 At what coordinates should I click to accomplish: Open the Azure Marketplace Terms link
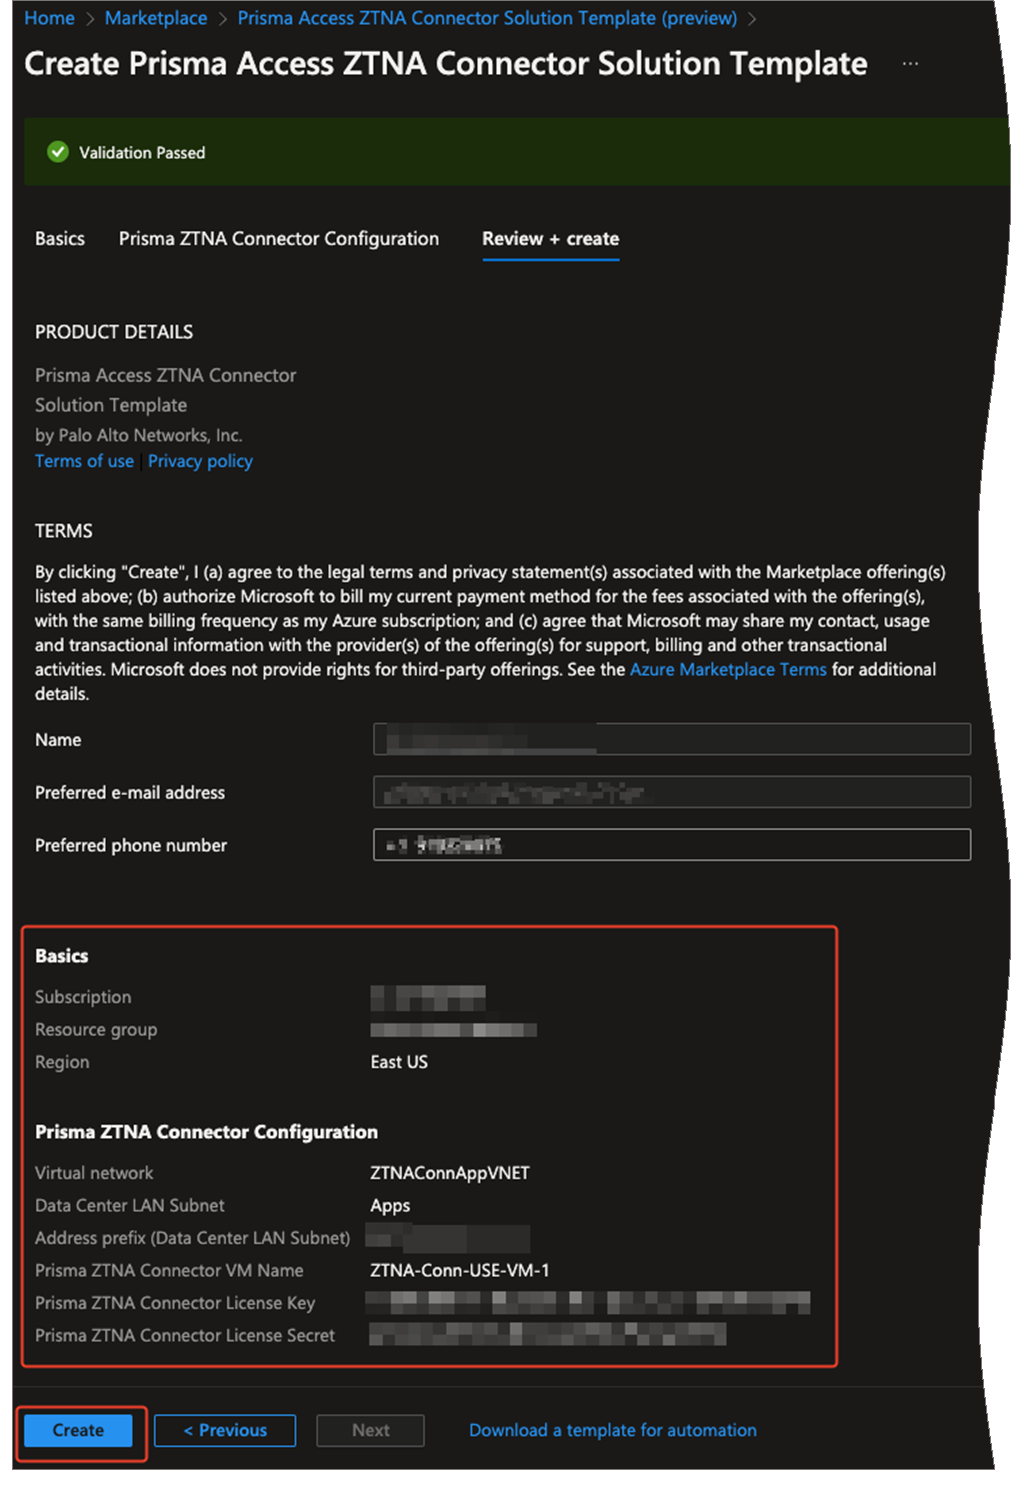point(728,669)
